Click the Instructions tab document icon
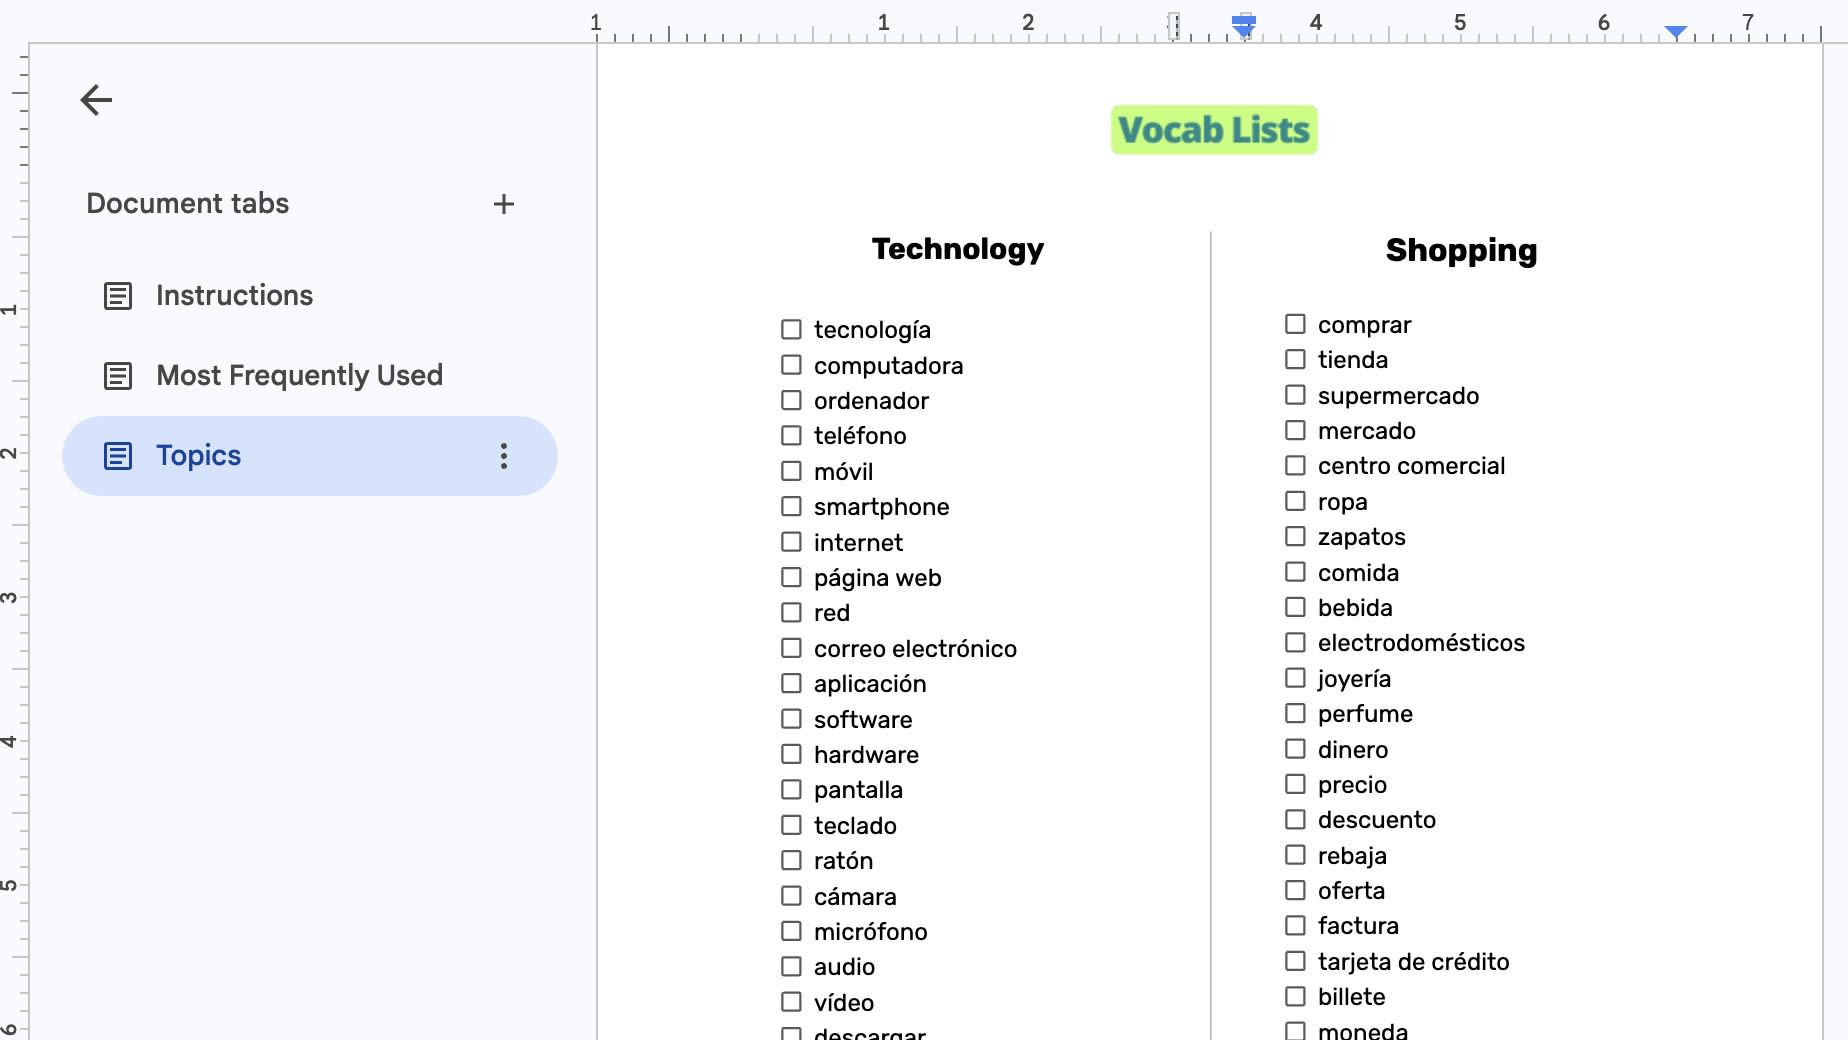This screenshot has height=1040, width=1848. pyautogui.click(x=118, y=296)
